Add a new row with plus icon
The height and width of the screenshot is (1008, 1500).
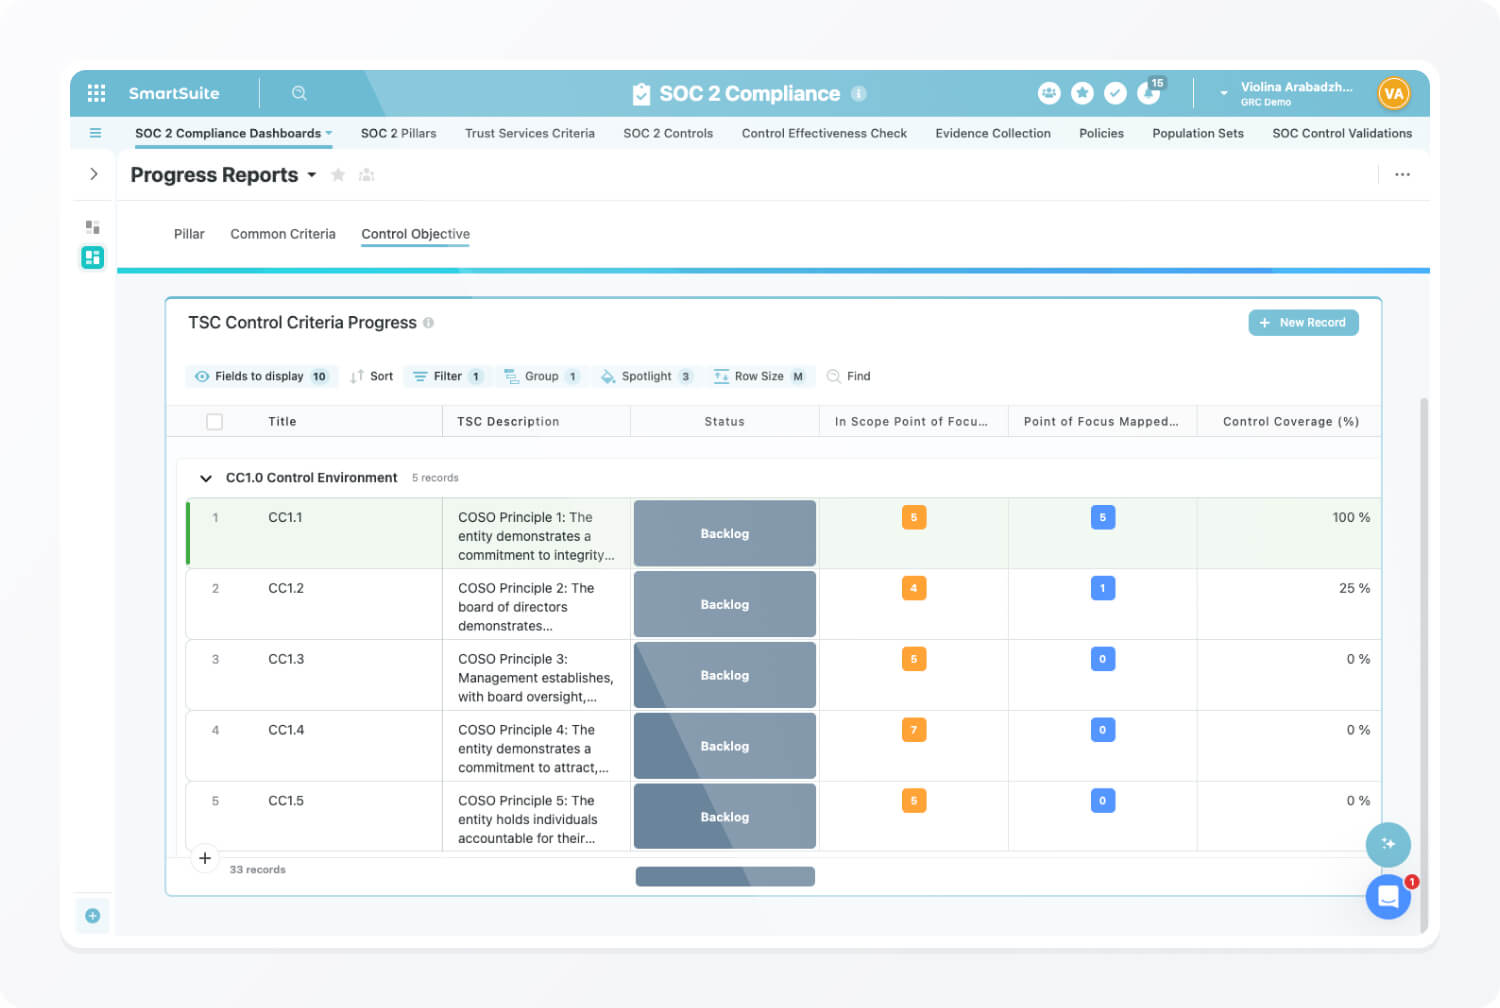pyautogui.click(x=204, y=858)
